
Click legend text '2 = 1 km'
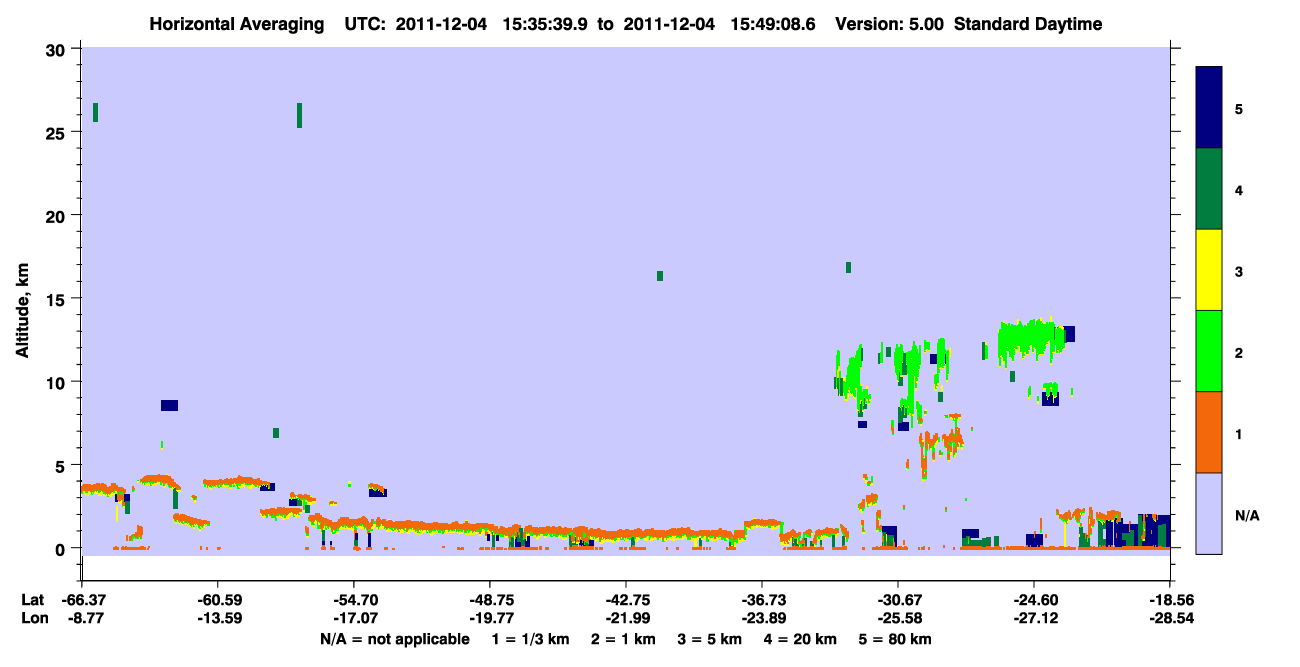(624, 639)
